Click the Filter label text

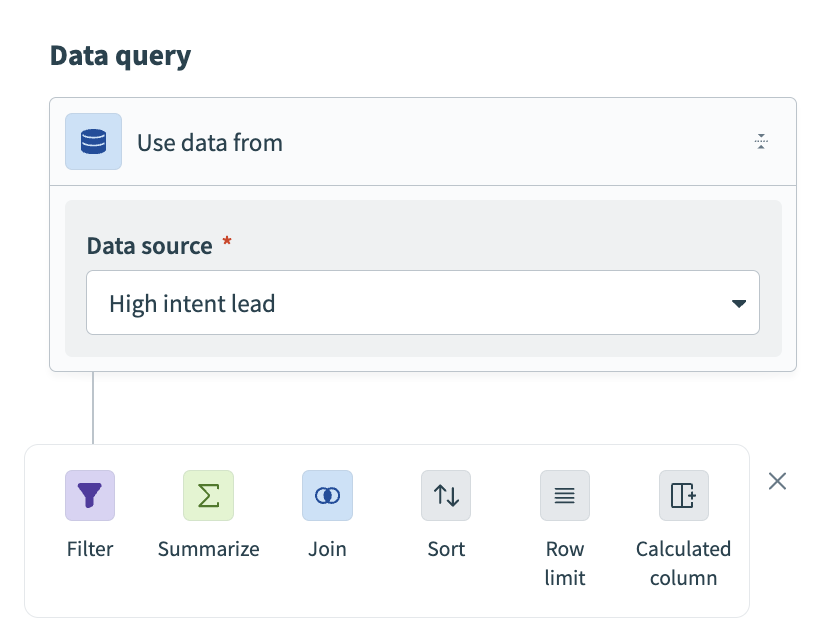90,548
